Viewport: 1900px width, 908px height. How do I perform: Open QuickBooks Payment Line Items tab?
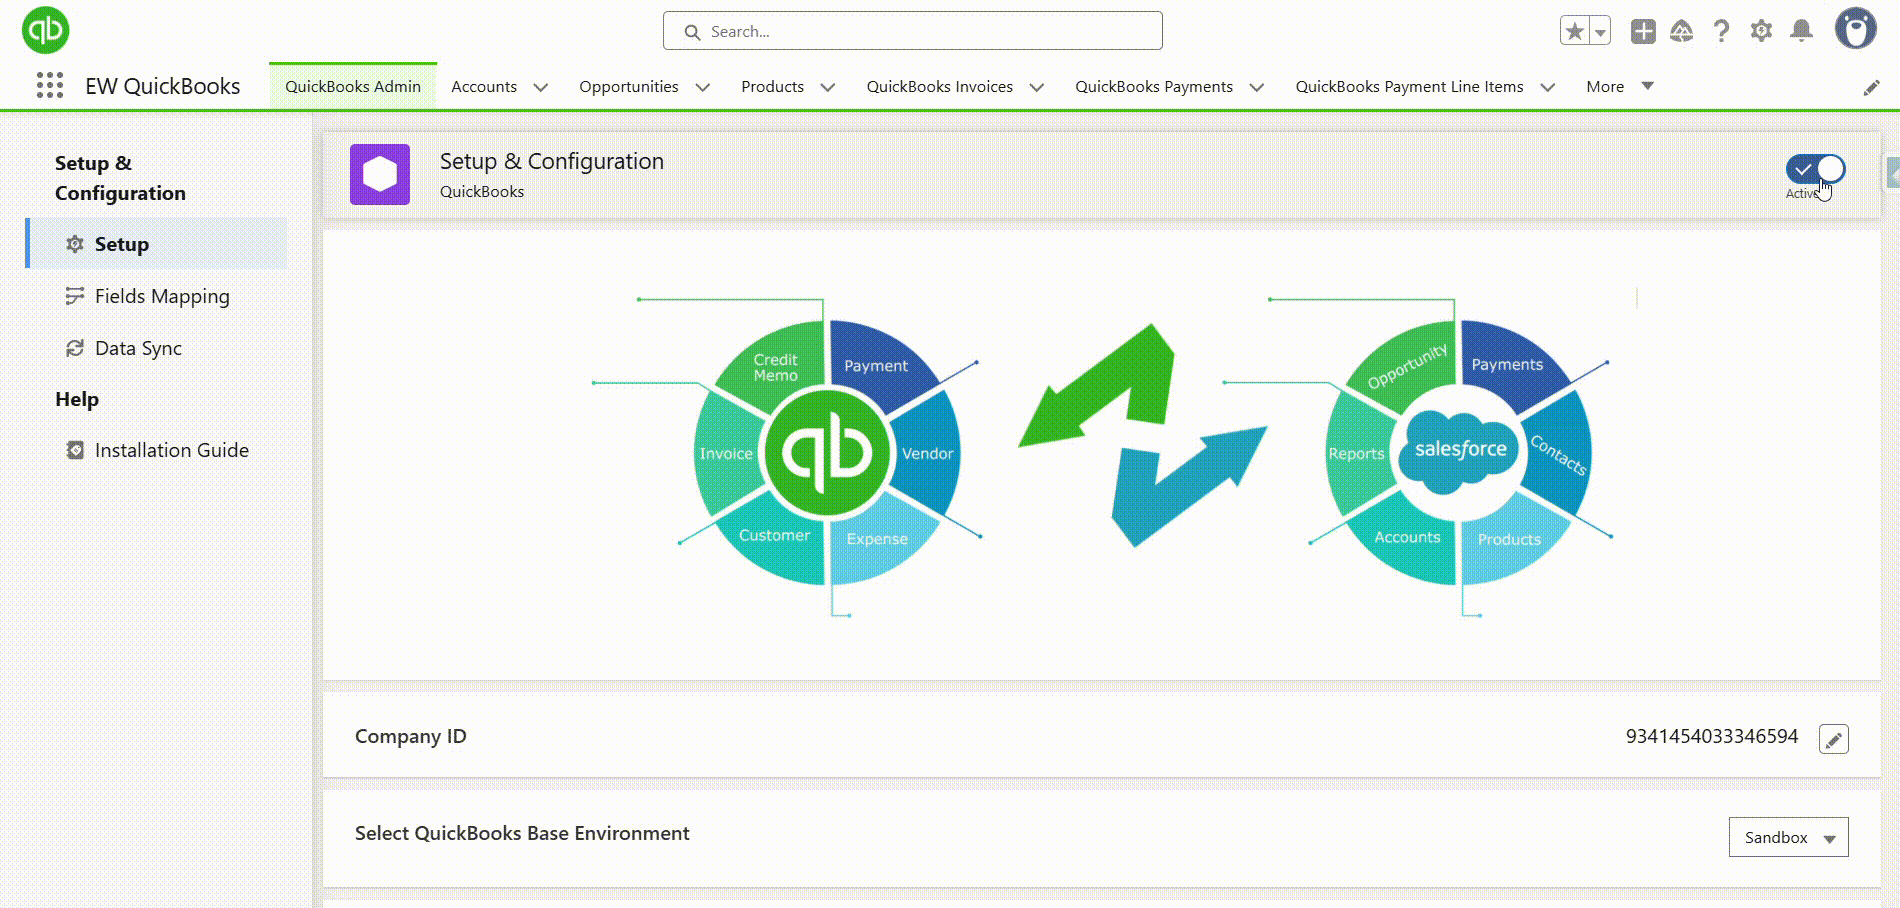click(1409, 87)
